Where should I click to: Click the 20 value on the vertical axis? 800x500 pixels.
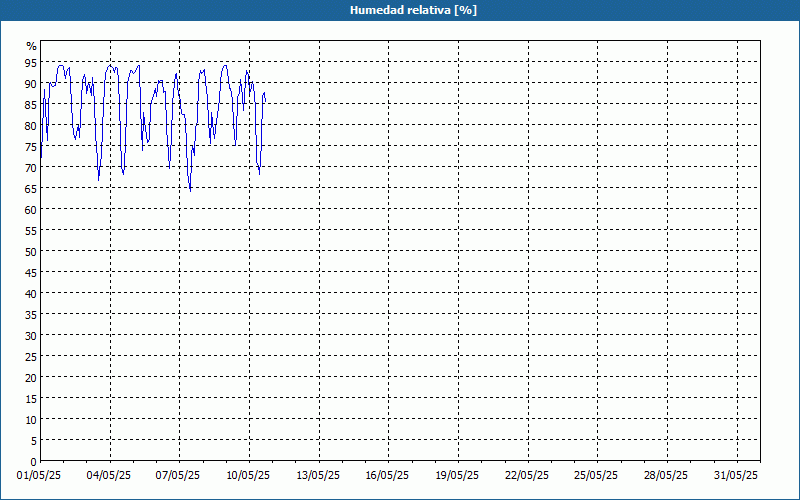click(31, 378)
